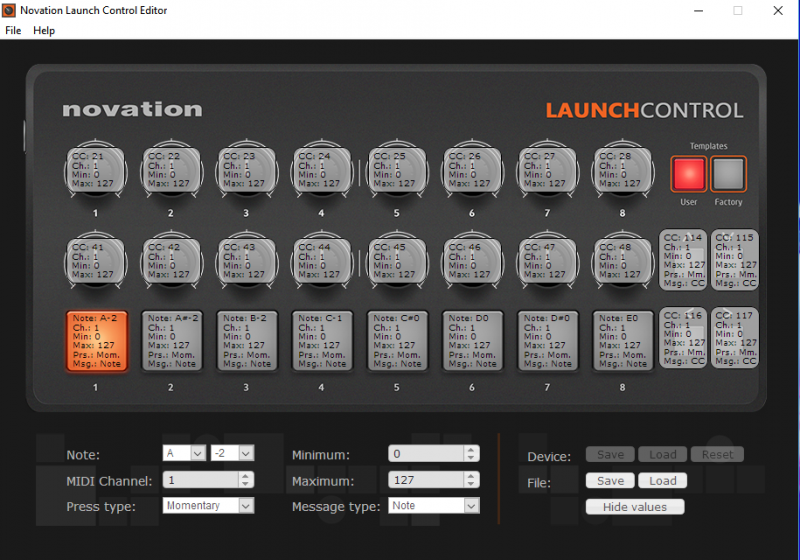
Task: Select pad 3 with Note: B-2
Action: [x=247, y=341]
